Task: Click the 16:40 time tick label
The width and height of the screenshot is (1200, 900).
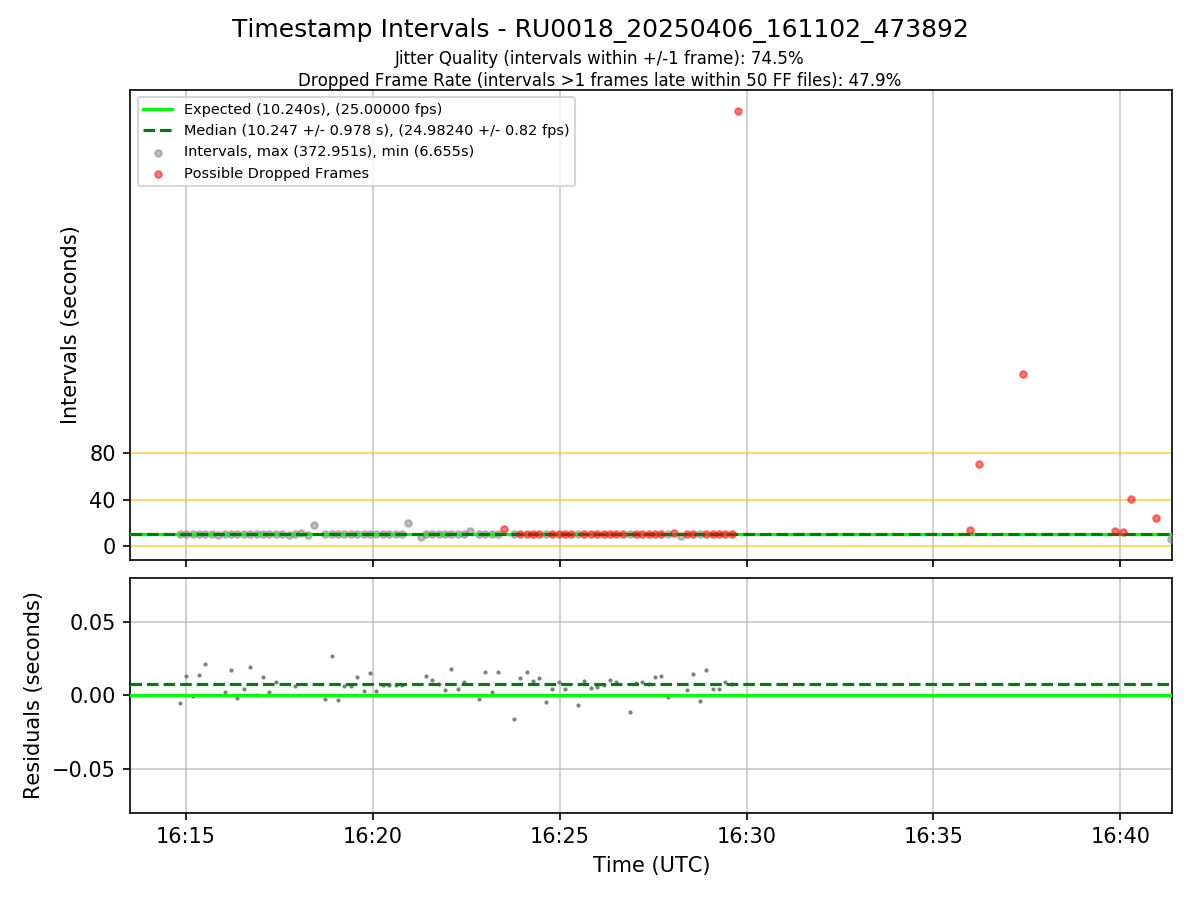Action: tap(1120, 835)
